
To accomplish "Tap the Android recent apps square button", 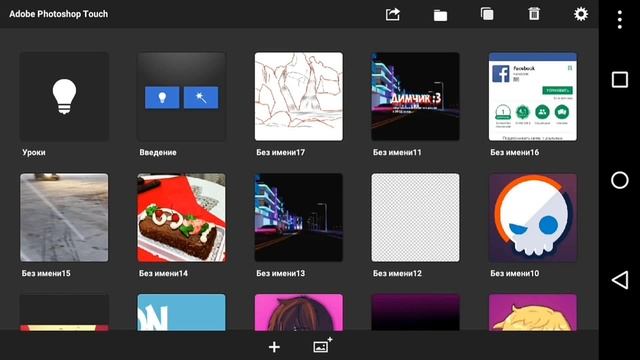I will [620, 80].
